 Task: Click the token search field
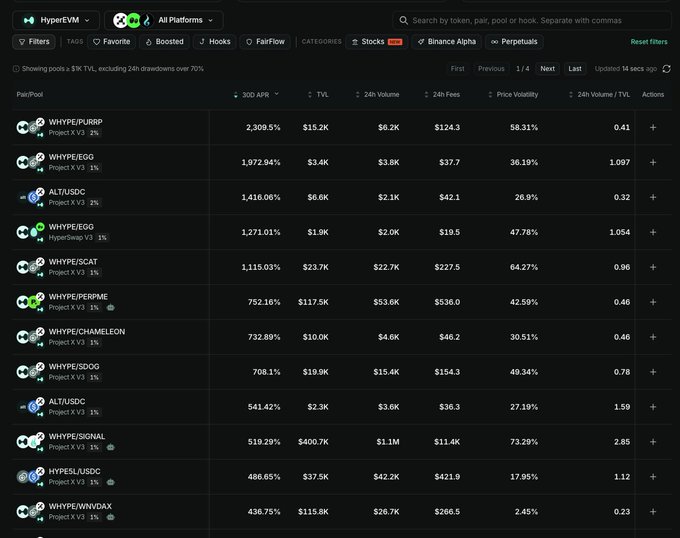(x=532, y=20)
